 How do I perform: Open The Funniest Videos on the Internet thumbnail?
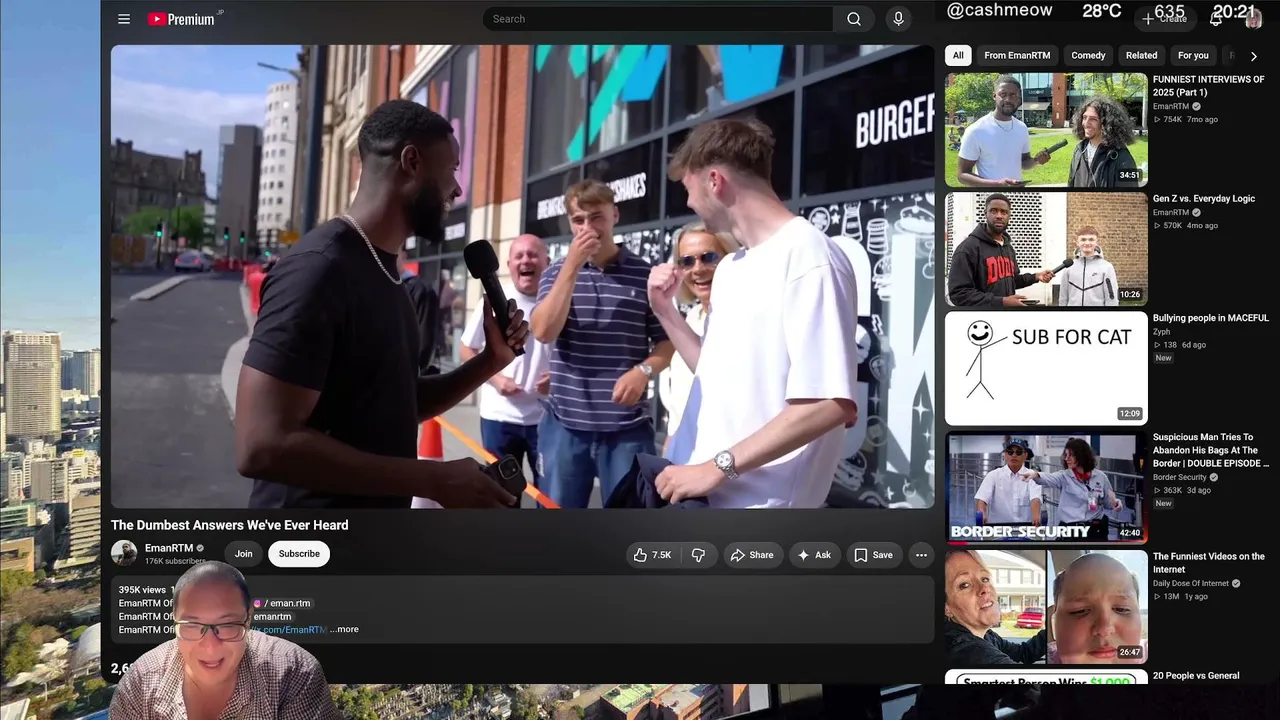pyautogui.click(x=1046, y=606)
